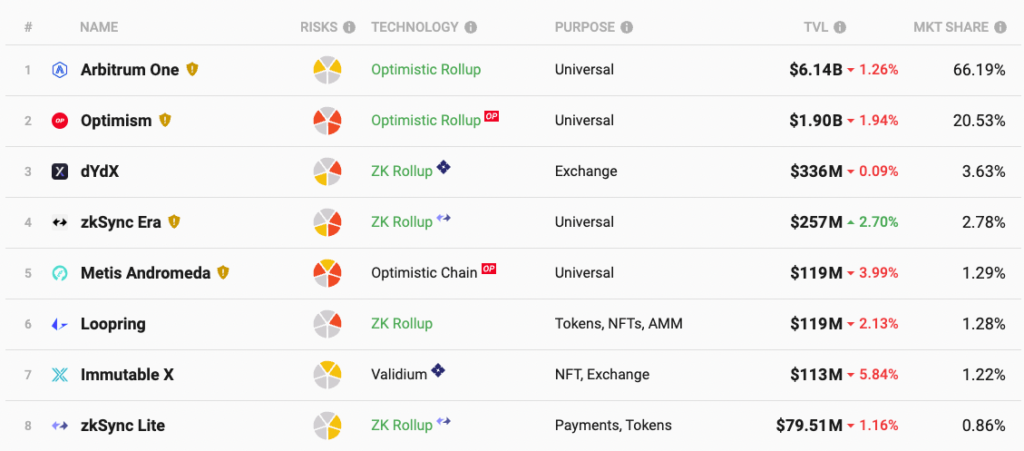This screenshot has height=451, width=1024.
Task: Click the Immutable X logo icon
Action: click(59, 375)
